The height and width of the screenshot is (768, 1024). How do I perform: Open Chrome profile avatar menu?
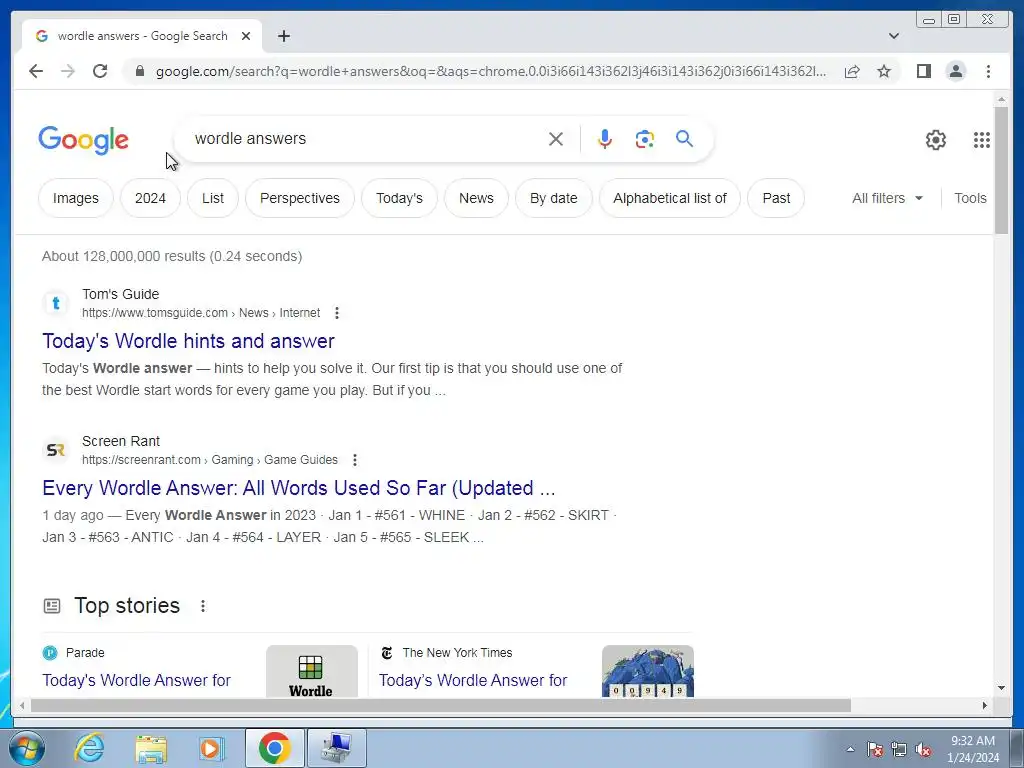(x=956, y=71)
